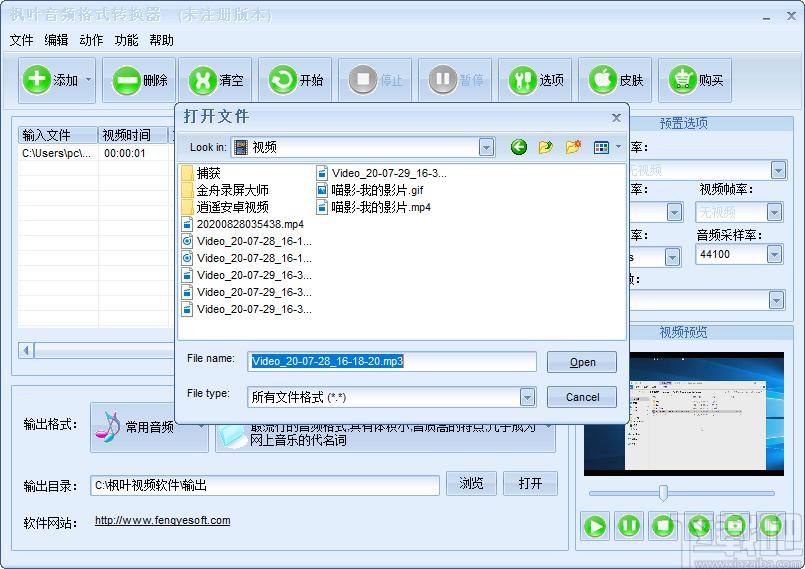The height and width of the screenshot is (569, 805).
Task: Expand the 视频帧率 dropdown
Action: 774,212
